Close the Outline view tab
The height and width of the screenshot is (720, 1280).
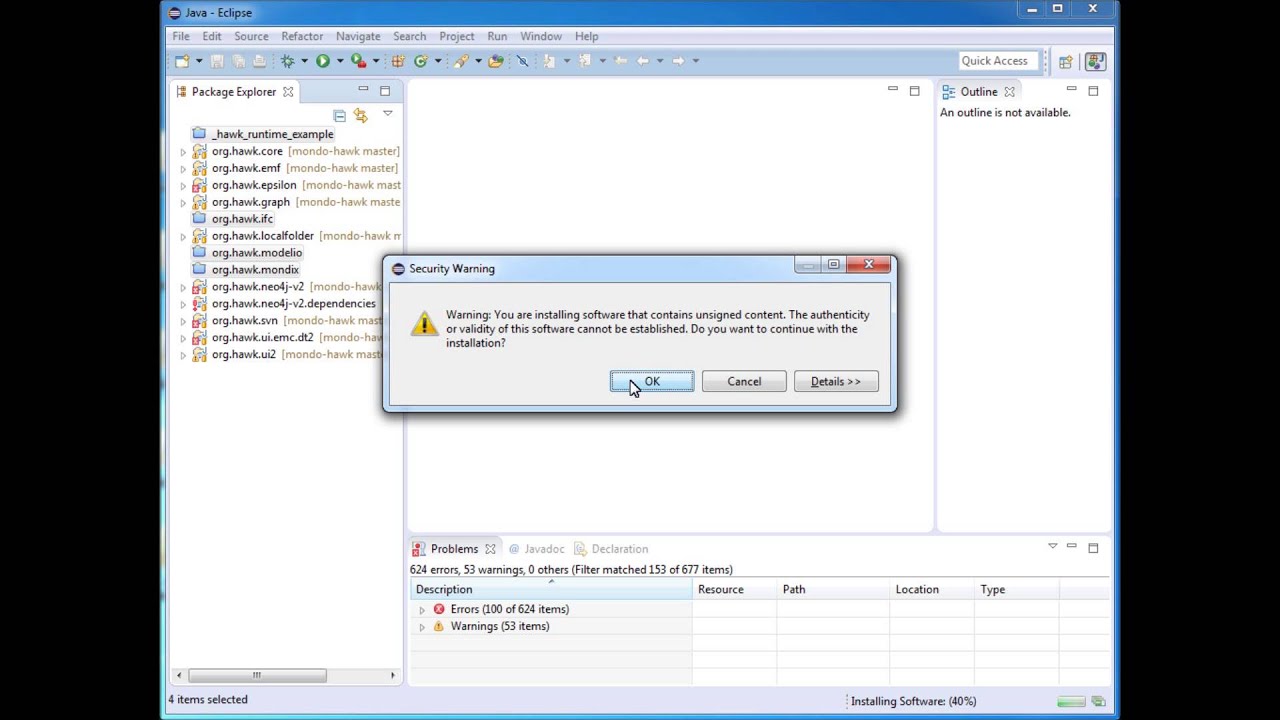[1010, 92]
